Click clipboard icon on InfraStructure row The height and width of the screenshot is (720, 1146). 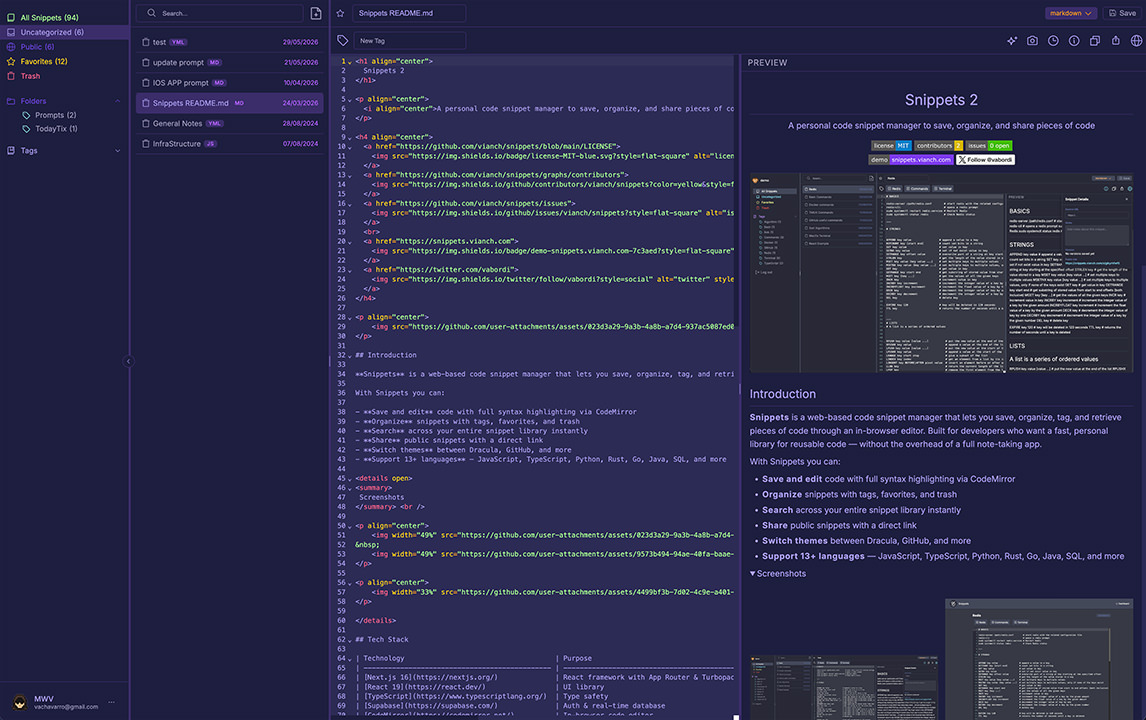click(145, 144)
